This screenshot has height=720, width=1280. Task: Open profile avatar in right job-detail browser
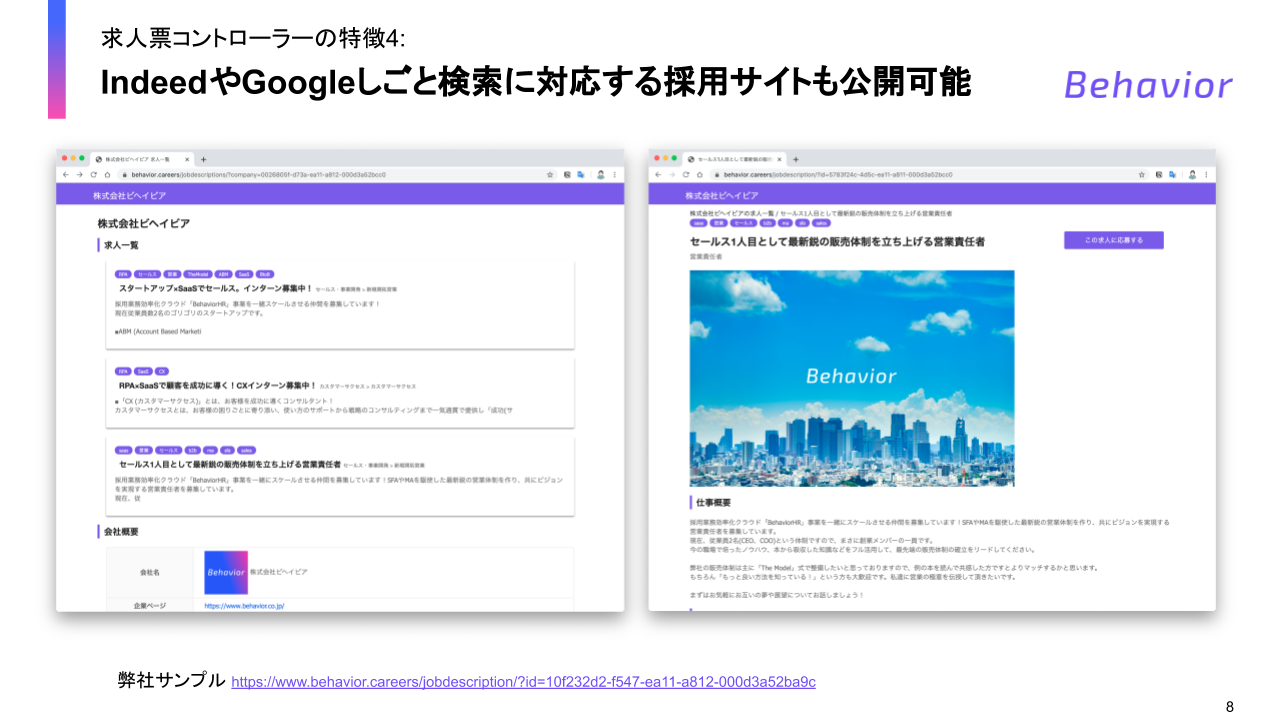click(x=1193, y=174)
